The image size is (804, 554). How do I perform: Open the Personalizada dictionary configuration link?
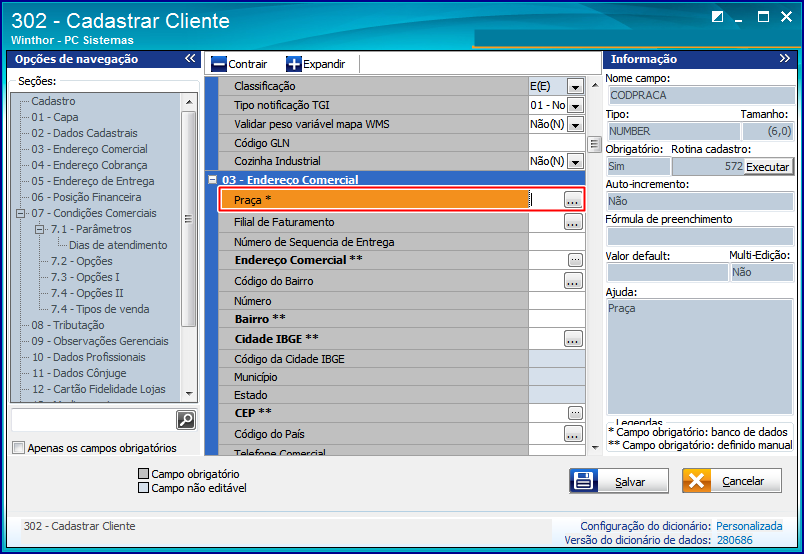pyautogui.click(x=749, y=526)
